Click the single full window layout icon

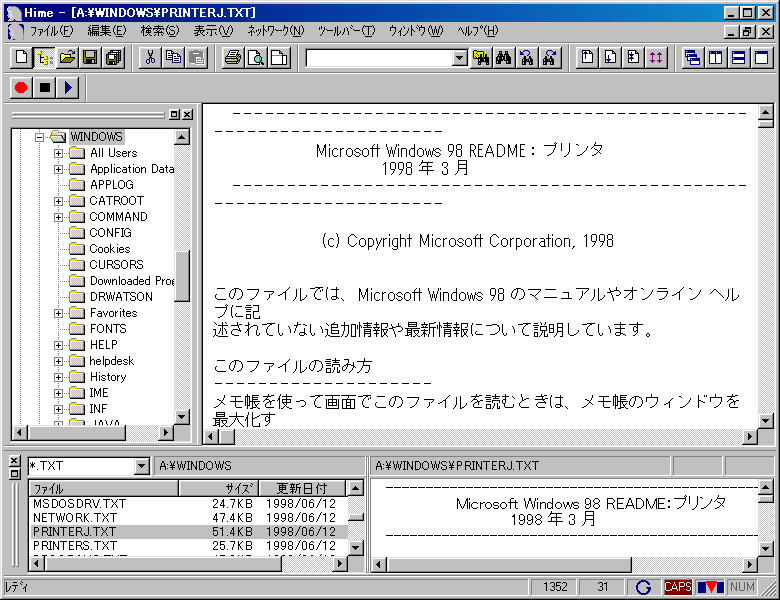(762, 58)
